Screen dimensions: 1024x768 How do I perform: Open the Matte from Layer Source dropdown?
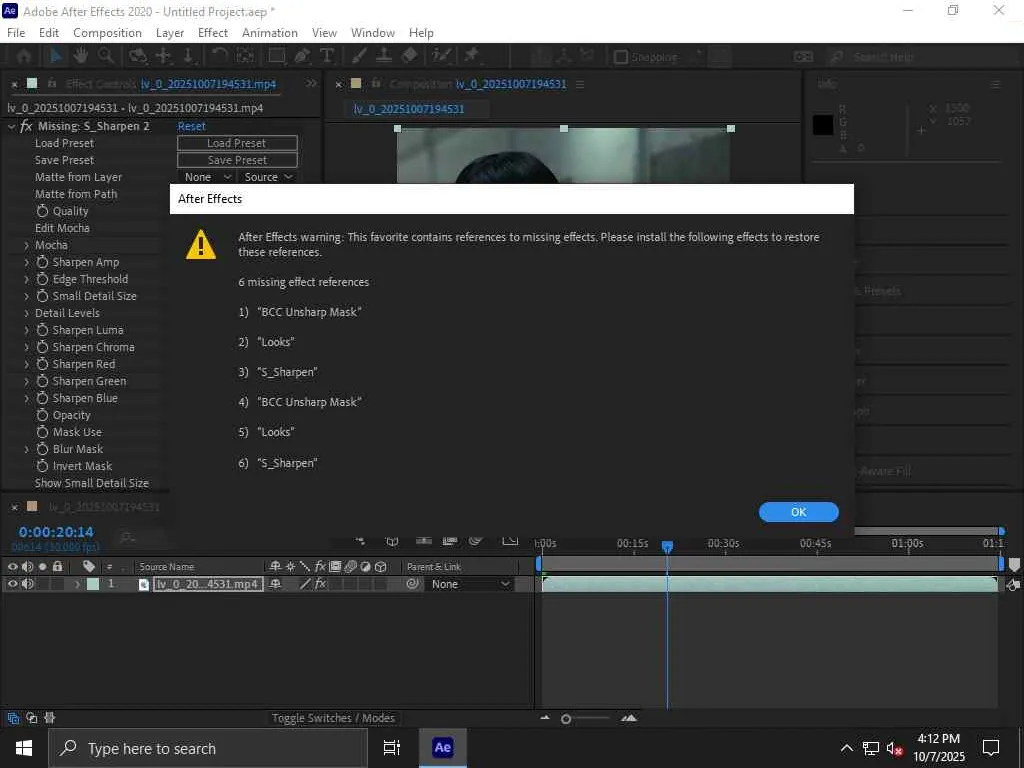coord(267,177)
